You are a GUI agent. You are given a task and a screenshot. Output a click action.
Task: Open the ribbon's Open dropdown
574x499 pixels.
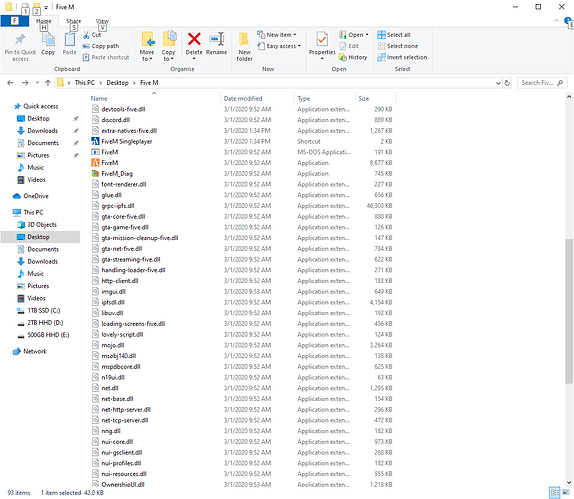tap(354, 35)
